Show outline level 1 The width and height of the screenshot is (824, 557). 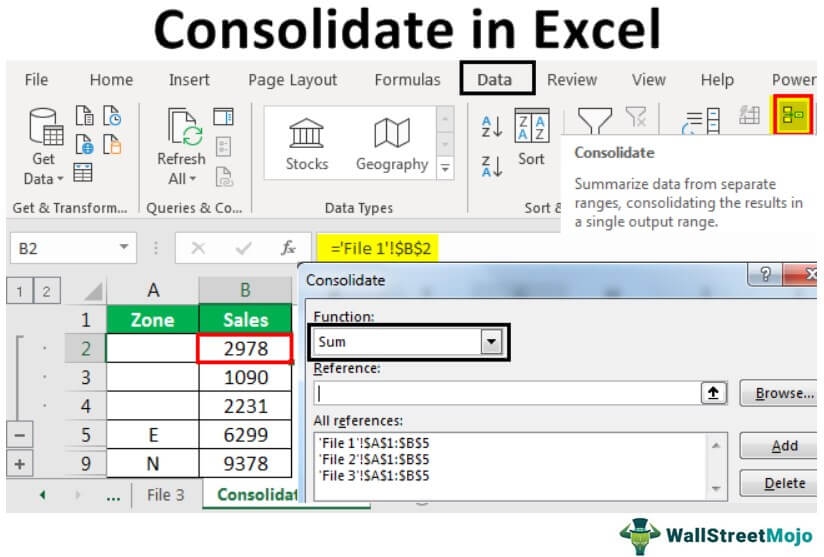coord(19,291)
